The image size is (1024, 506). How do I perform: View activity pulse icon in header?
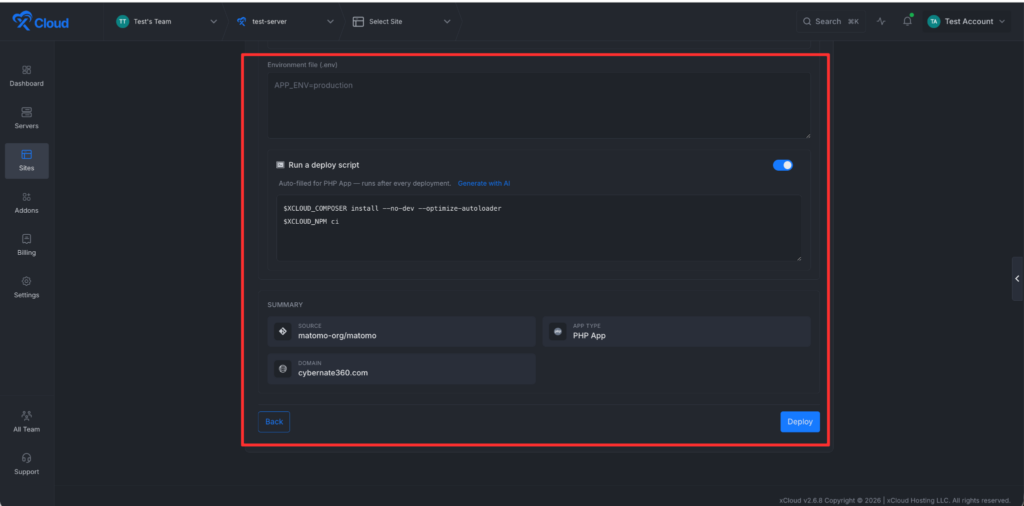(881, 22)
